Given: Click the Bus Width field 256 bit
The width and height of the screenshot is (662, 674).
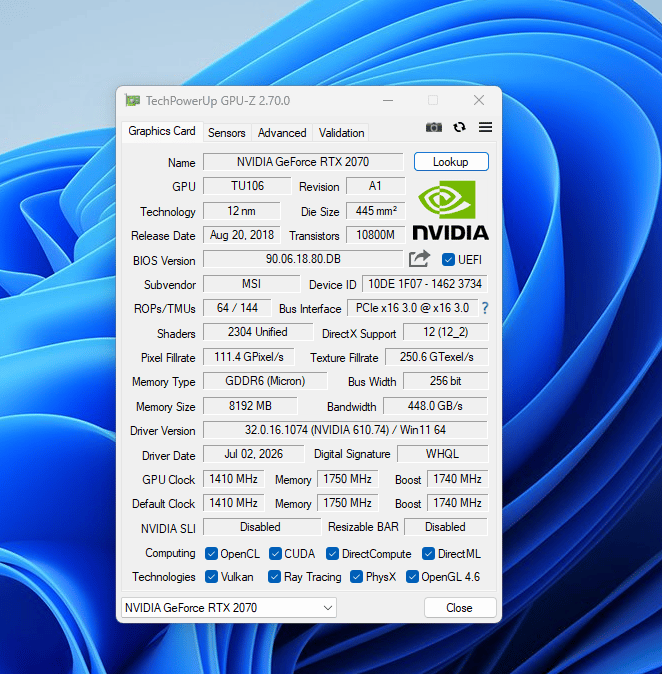Looking at the screenshot, I should click(445, 381).
